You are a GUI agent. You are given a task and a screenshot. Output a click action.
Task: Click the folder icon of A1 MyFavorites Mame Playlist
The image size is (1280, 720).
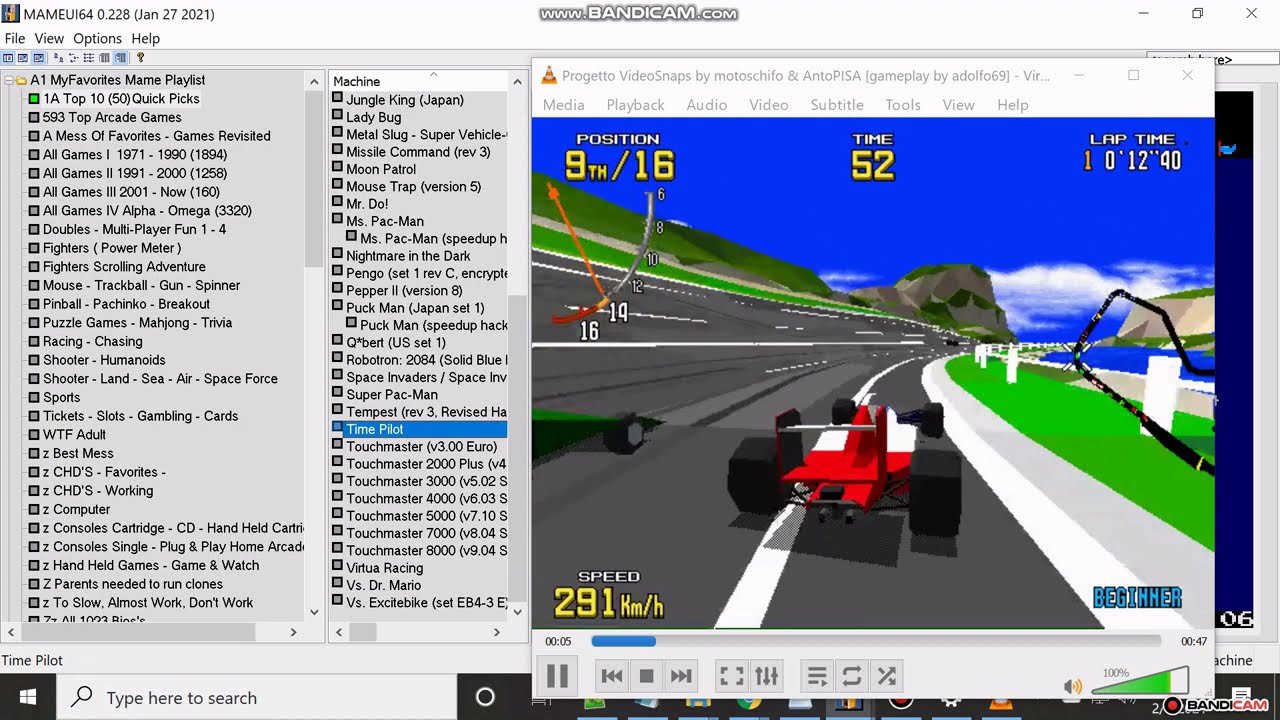(x=20, y=80)
